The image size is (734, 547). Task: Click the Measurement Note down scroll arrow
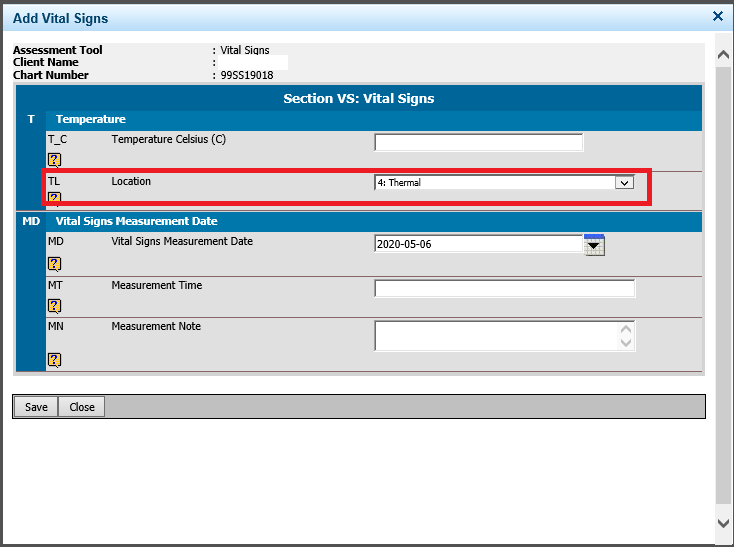click(x=626, y=343)
